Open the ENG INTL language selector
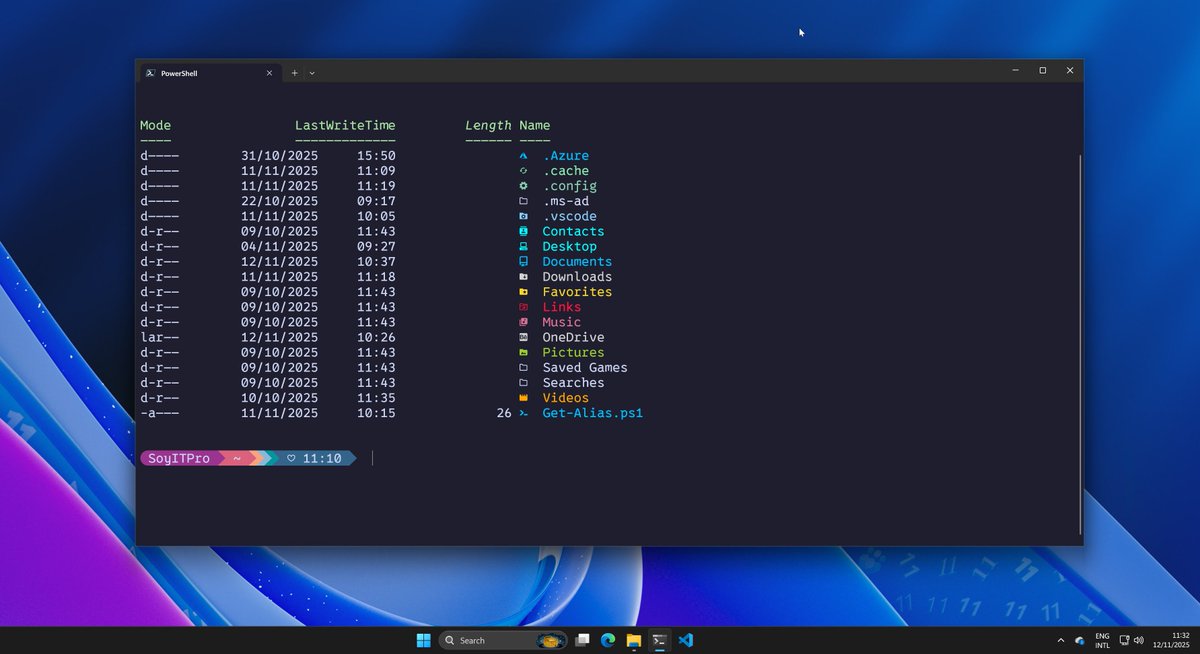Viewport: 1200px width, 654px height. tap(1101, 639)
